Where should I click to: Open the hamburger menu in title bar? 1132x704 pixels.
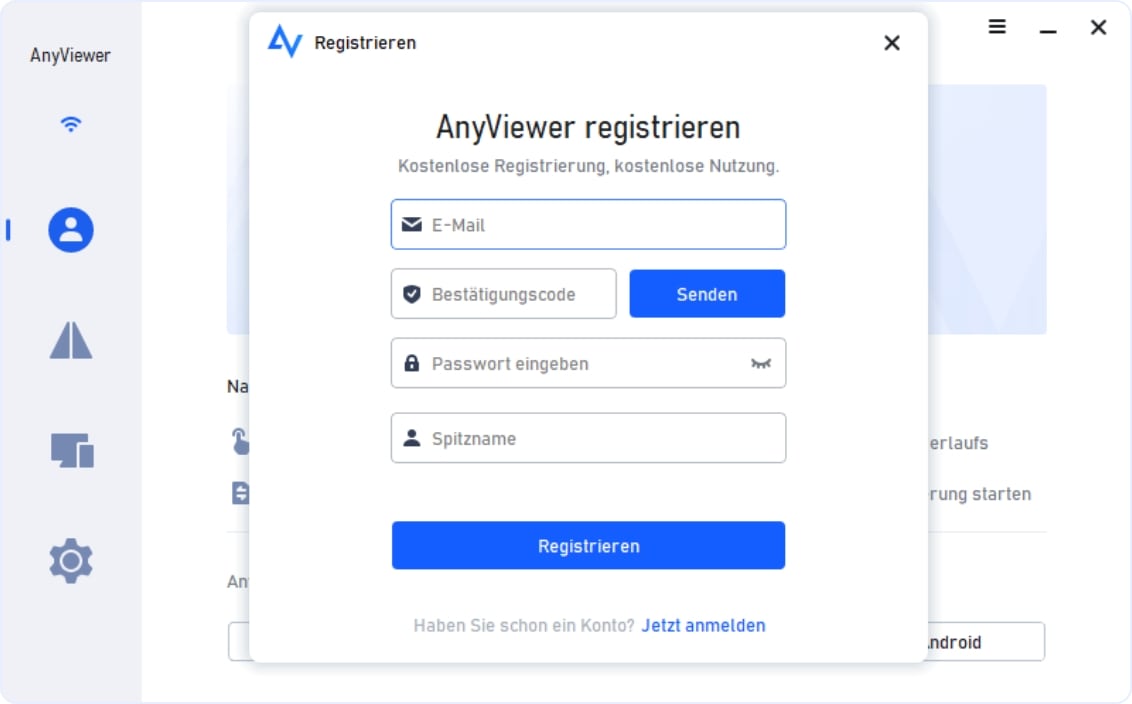click(x=997, y=28)
